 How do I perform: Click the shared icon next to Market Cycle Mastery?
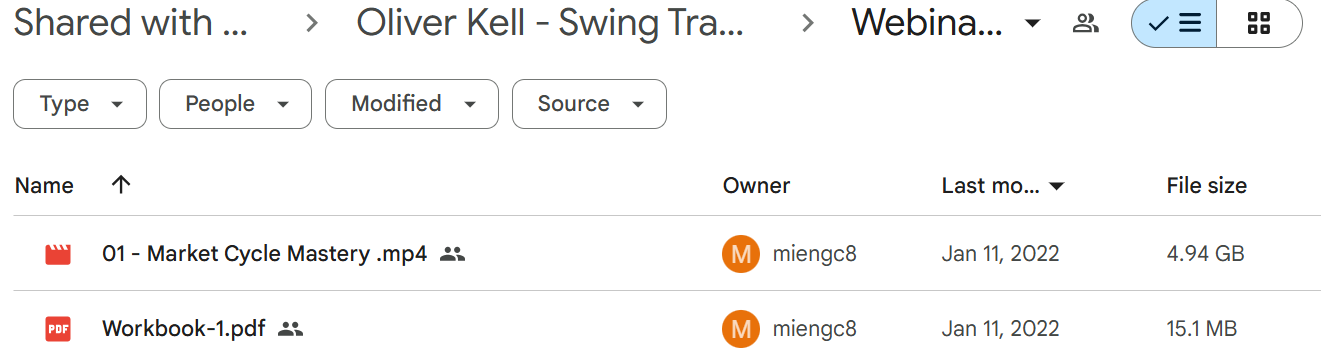(452, 254)
